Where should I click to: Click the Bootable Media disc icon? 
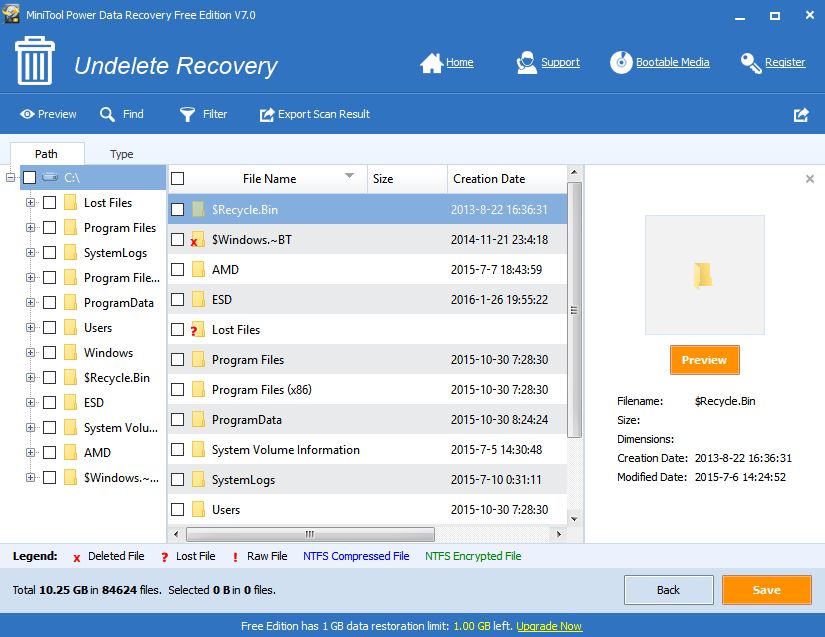click(621, 63)
